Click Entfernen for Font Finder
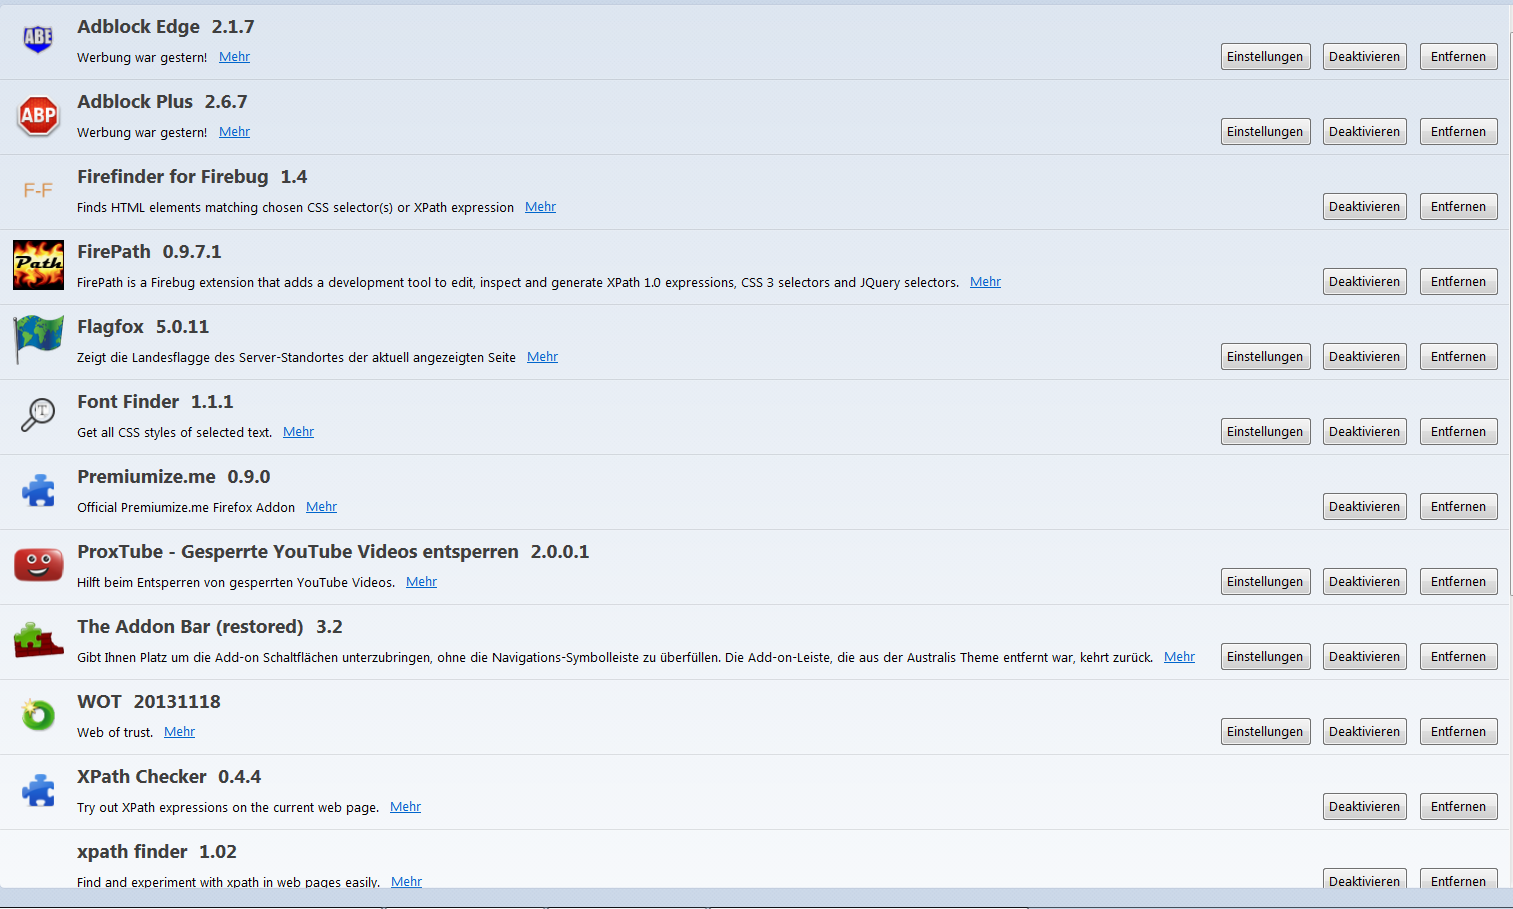The width and height of the screenshot is (1513, 909). (1458, 432)
